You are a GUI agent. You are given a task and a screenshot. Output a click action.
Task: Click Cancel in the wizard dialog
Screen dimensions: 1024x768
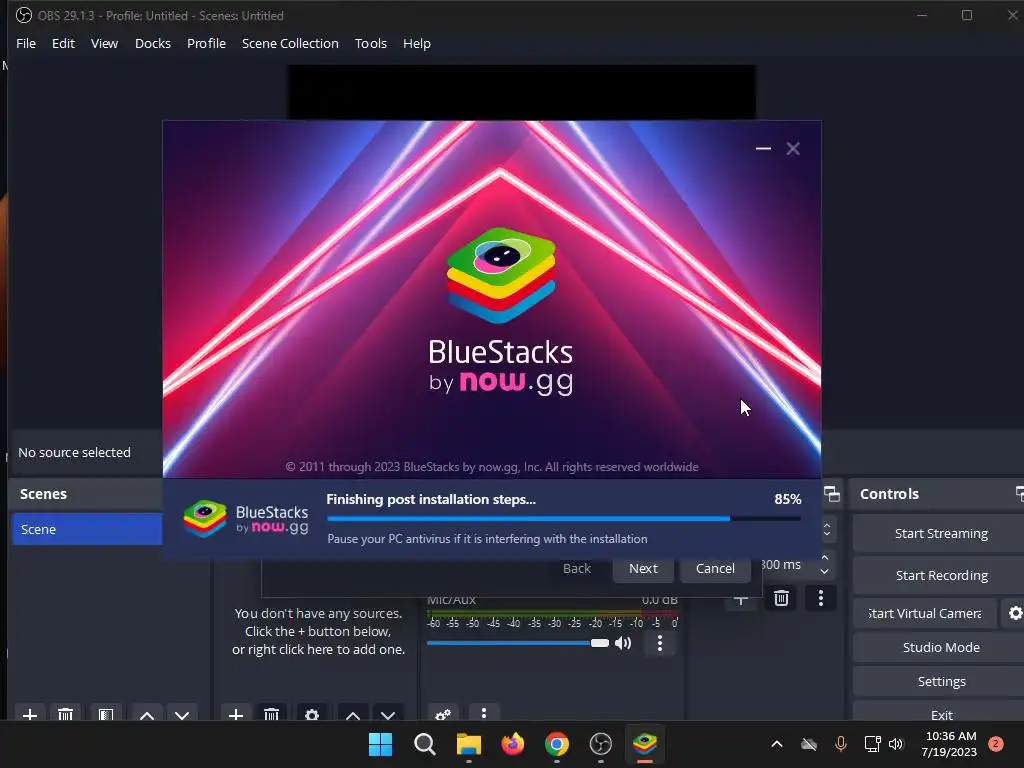pyautogui.click(x=715, y=568)
